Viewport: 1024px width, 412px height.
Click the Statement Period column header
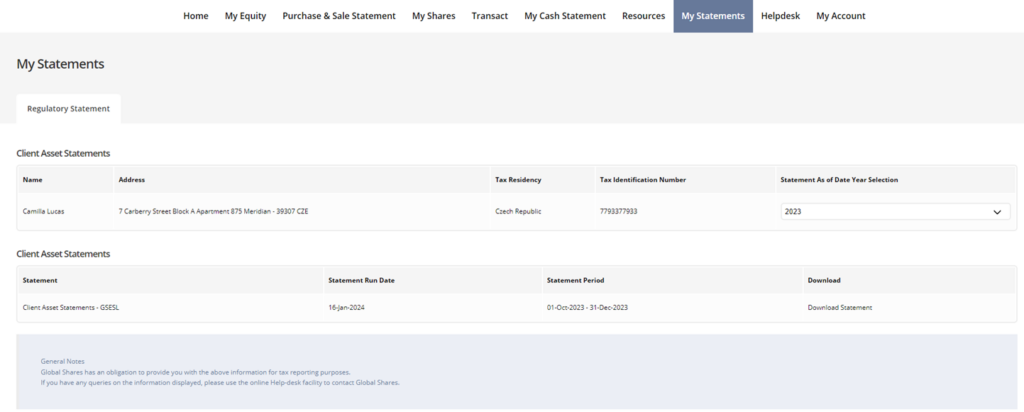575,280
